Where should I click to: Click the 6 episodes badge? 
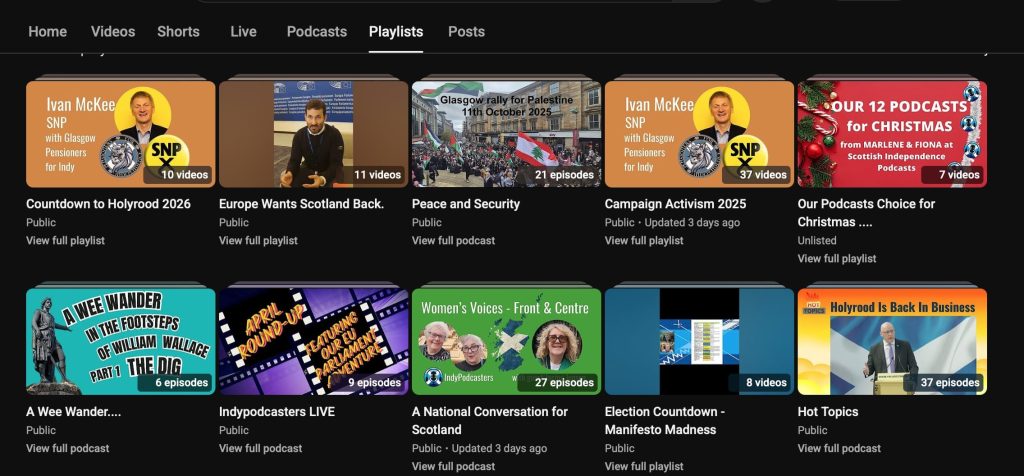click(174, 383)
